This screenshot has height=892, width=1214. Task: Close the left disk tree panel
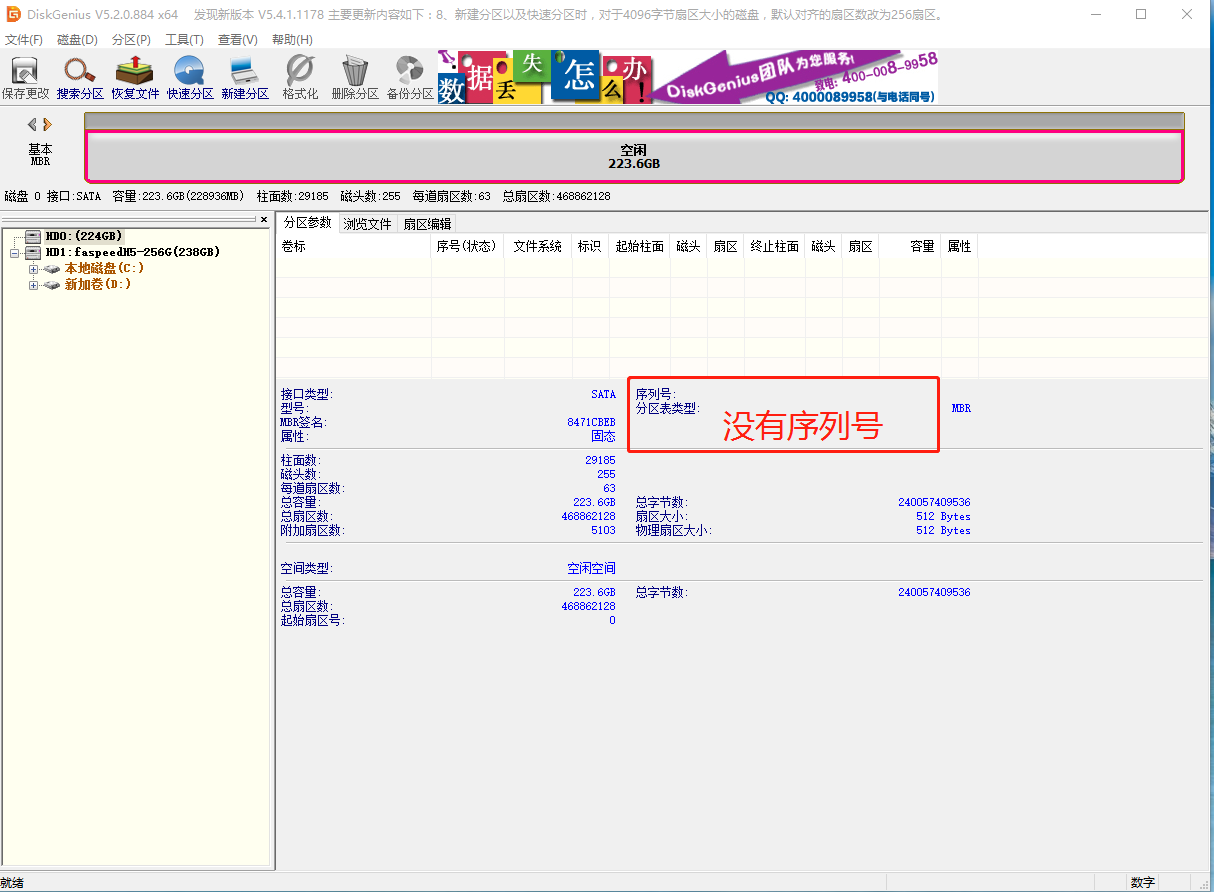pyautogui.click(x=264, y=219)
